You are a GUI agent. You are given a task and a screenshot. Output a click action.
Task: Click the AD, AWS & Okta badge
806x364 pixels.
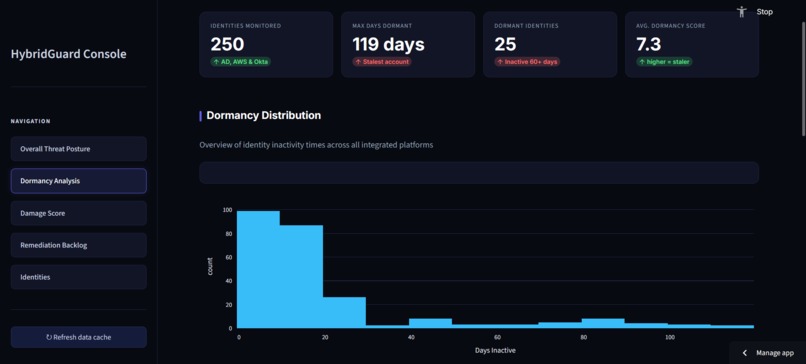coord(241,62)
